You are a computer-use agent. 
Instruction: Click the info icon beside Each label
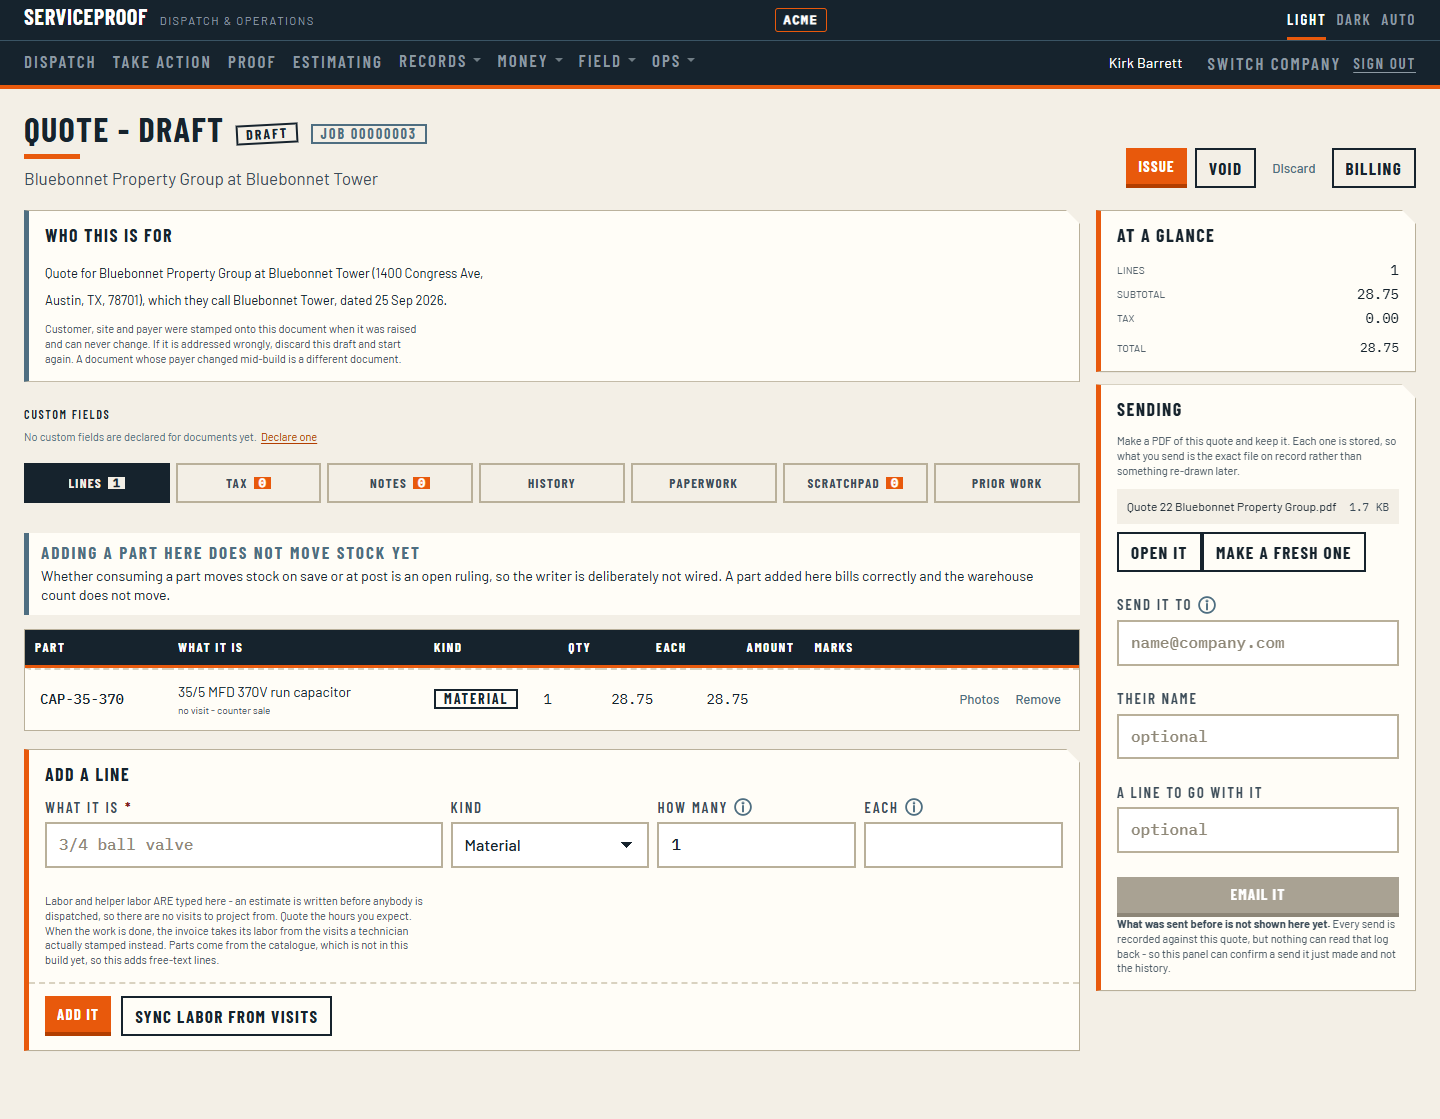[914, 807]
